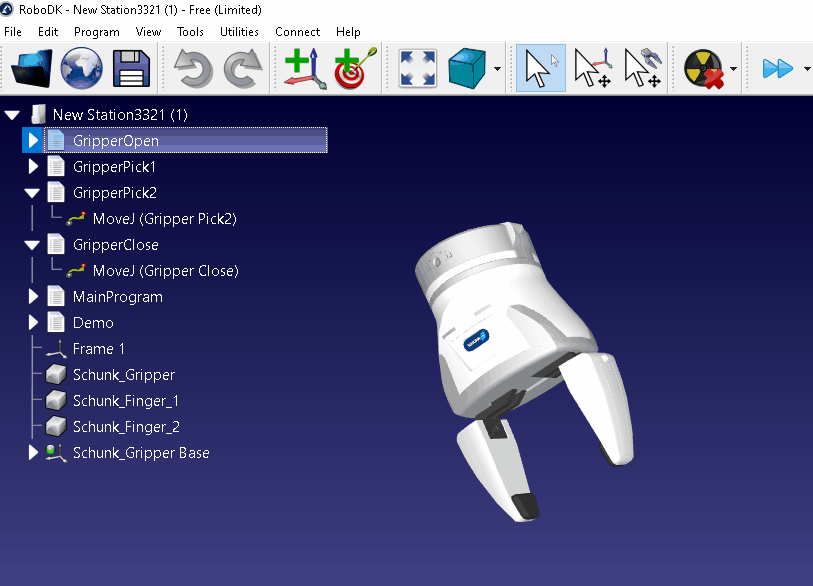Open the collision check dropdown arrow

tap(733, 68)
